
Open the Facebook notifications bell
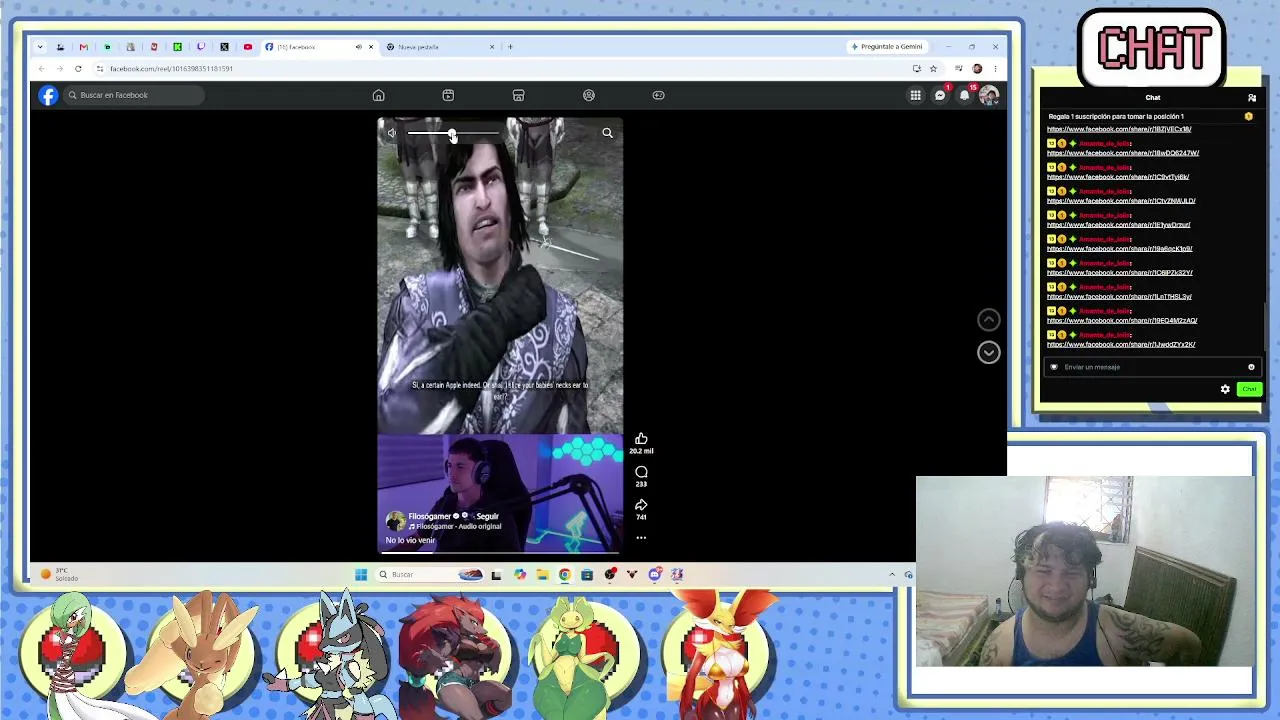[x=964, y=95]
